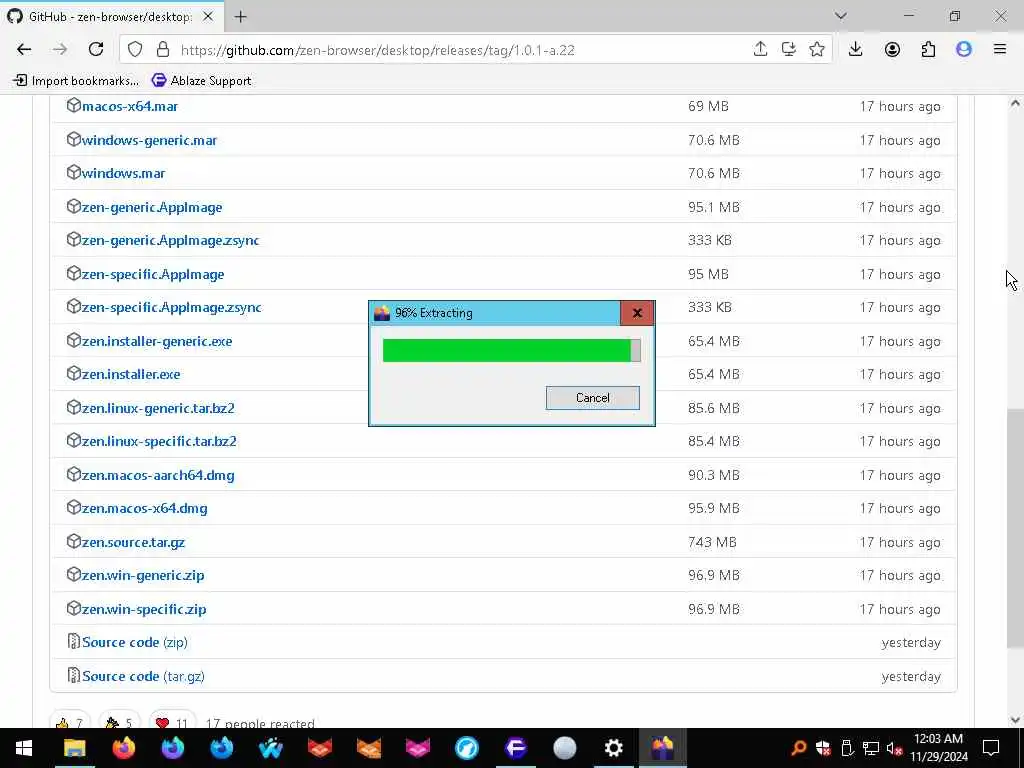
Task: Open the muted volume tray icon
Action: 895,748
